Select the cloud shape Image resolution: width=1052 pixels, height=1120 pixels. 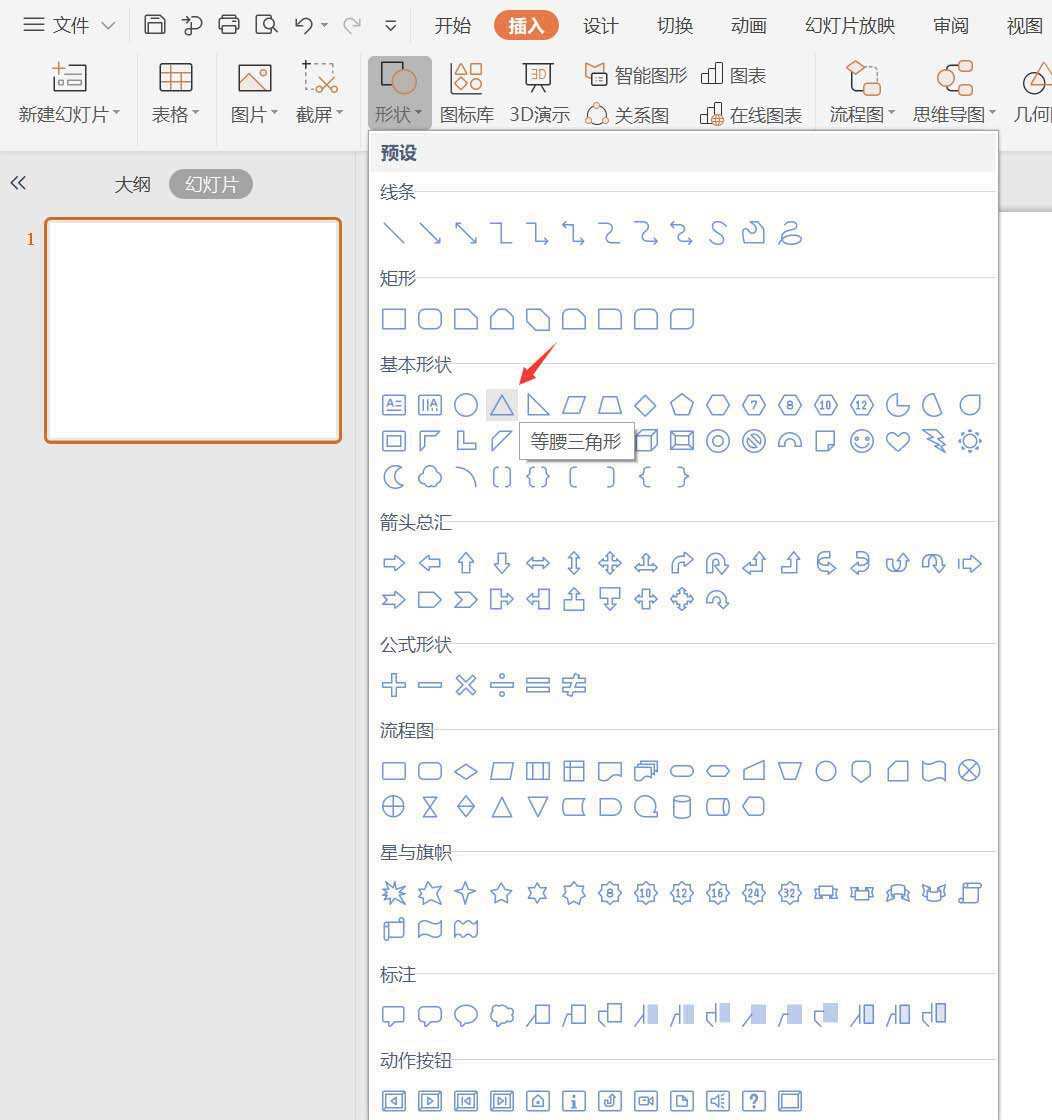[x=429, y=477]
